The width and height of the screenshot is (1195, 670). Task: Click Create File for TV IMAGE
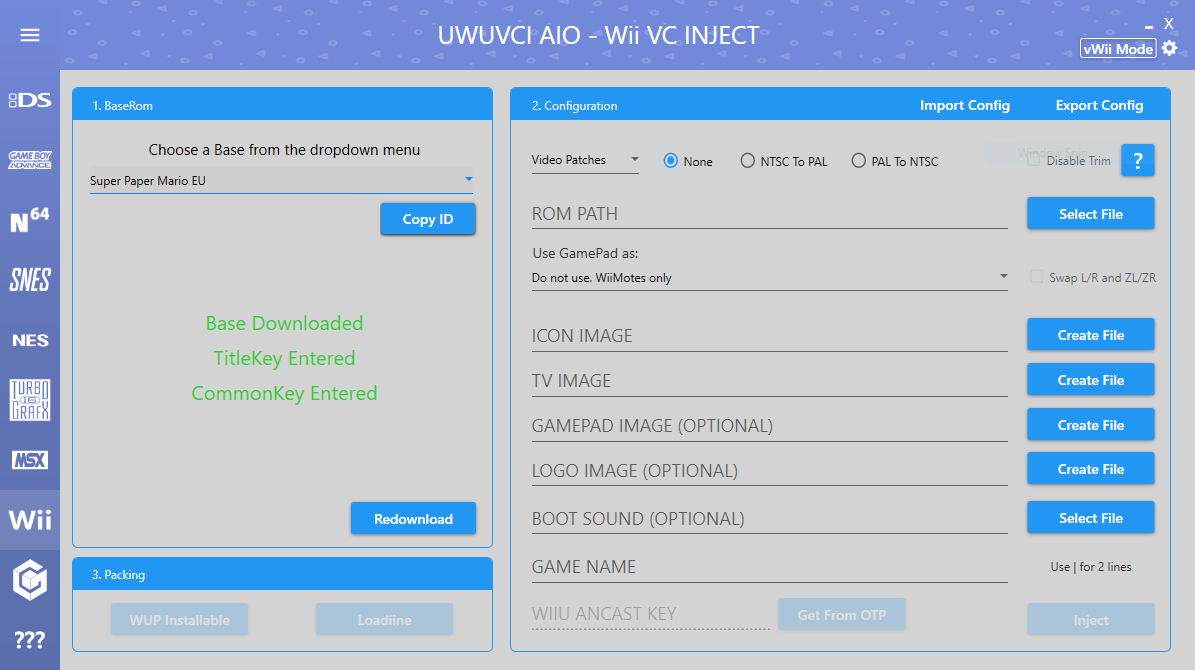pyautogui.click(x=1091, y=380)
